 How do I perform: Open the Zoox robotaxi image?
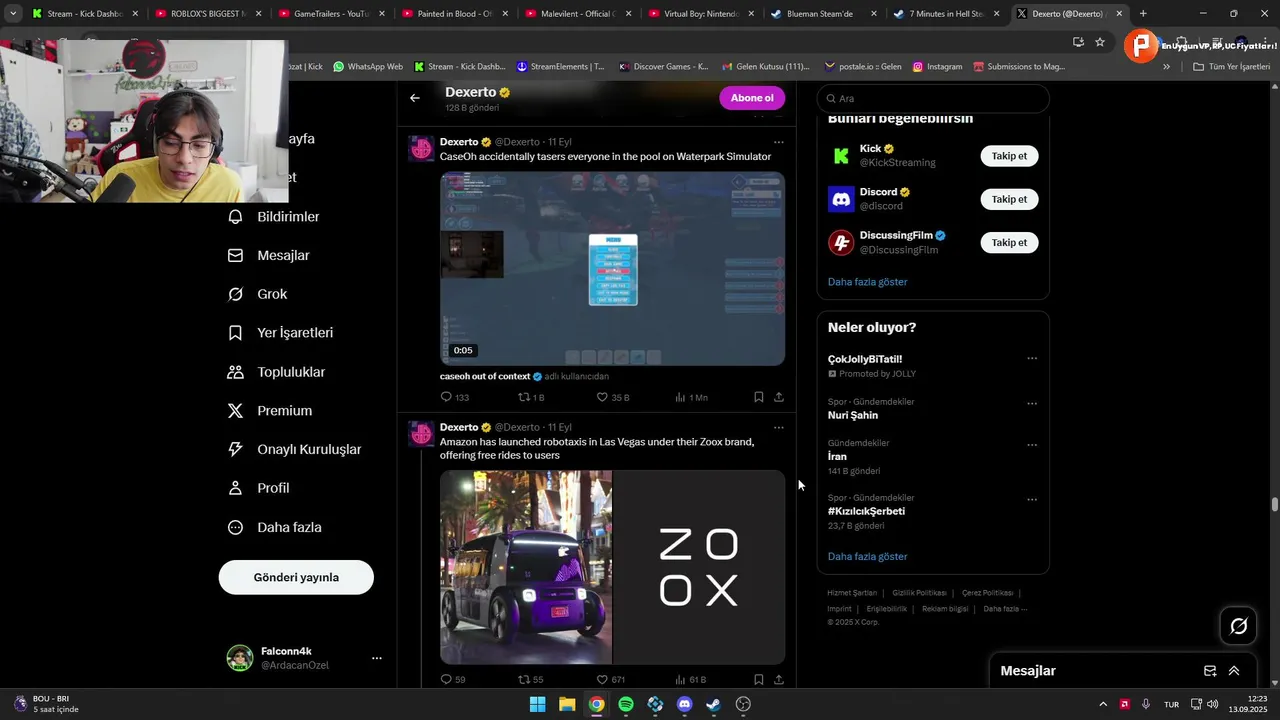click(612, 567)
